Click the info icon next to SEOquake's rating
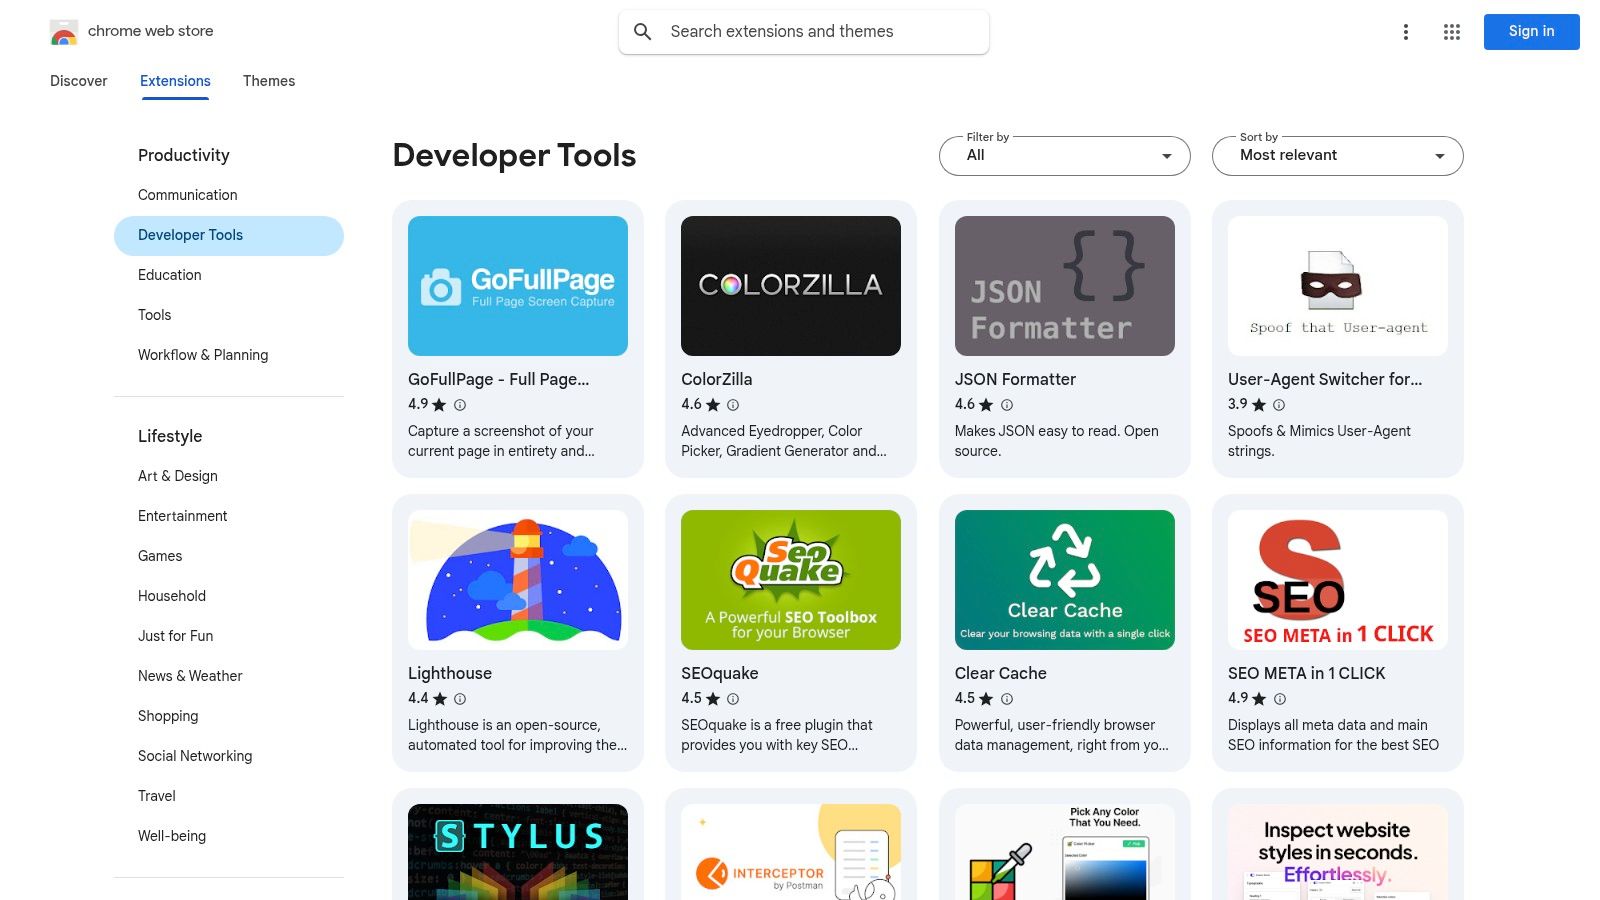This screenshot has width=1600, height=900. (733, 700)
